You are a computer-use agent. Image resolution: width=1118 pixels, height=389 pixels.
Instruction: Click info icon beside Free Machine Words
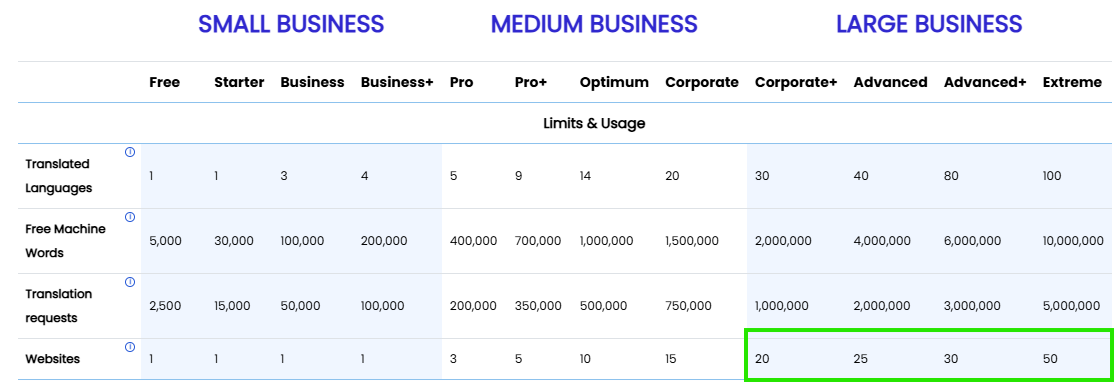pyautogui.click(x=130, y=217)
